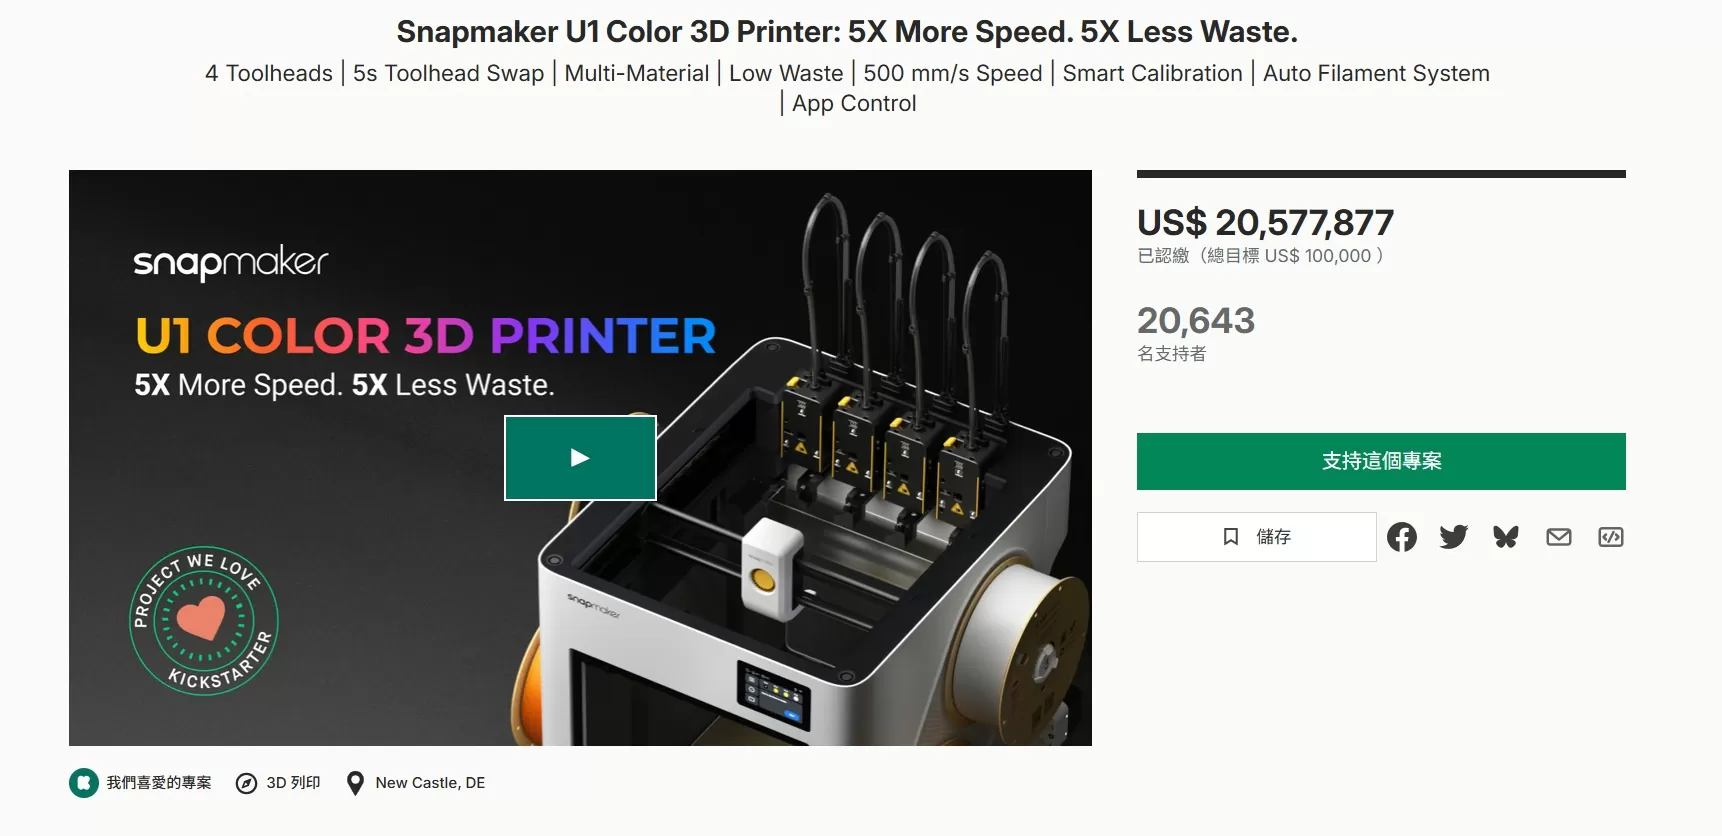Click the US$ 20,577,877 pledged amount
Screen dimensions: 1722x836
tap(1265, 222)
